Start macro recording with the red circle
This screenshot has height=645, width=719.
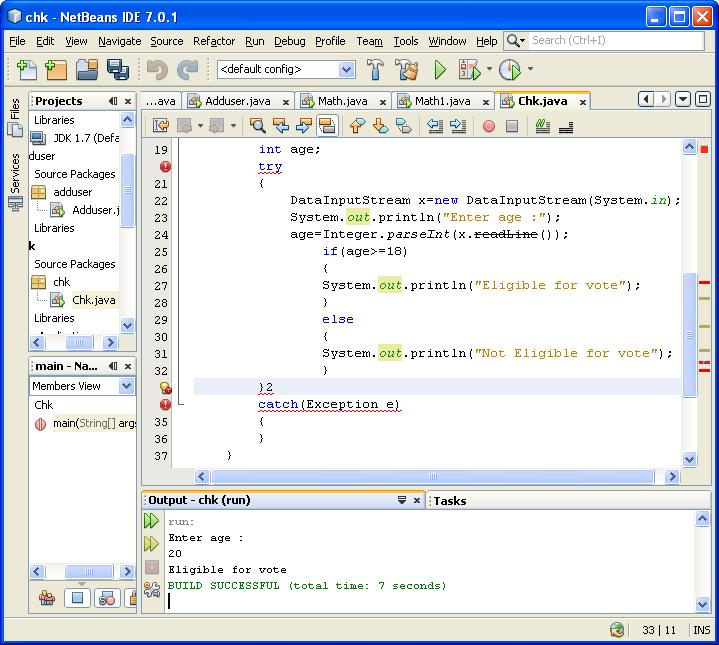[x=489, y=126]
